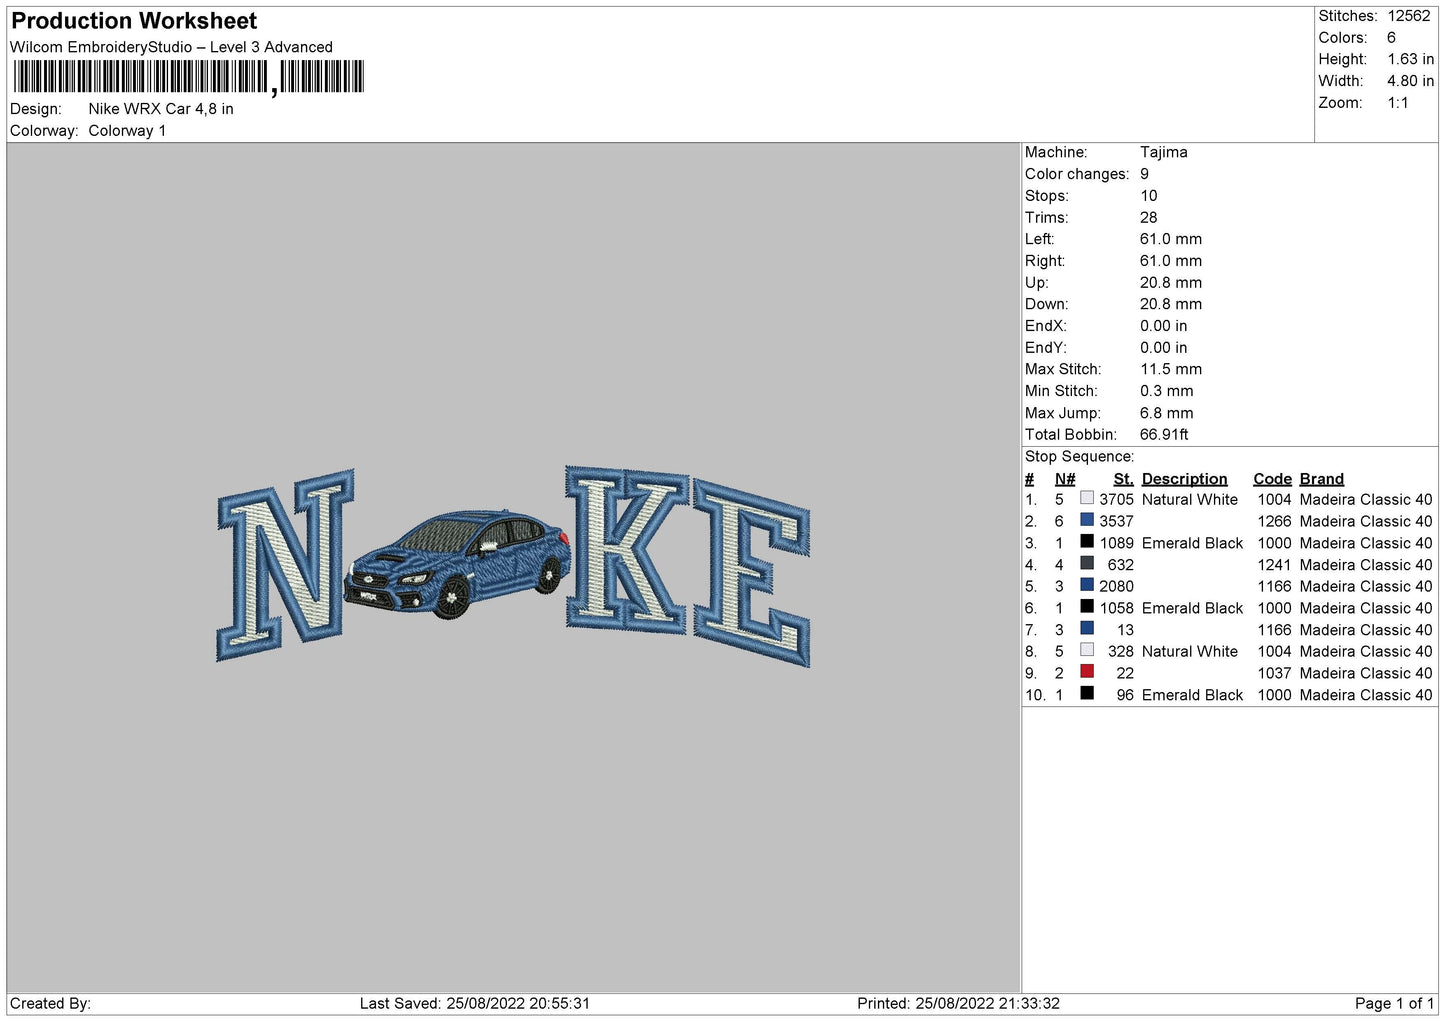Click the 'Description' column header
Screen dimensions: 1445x1021
pyautogui.click(x=1184, y=479)
